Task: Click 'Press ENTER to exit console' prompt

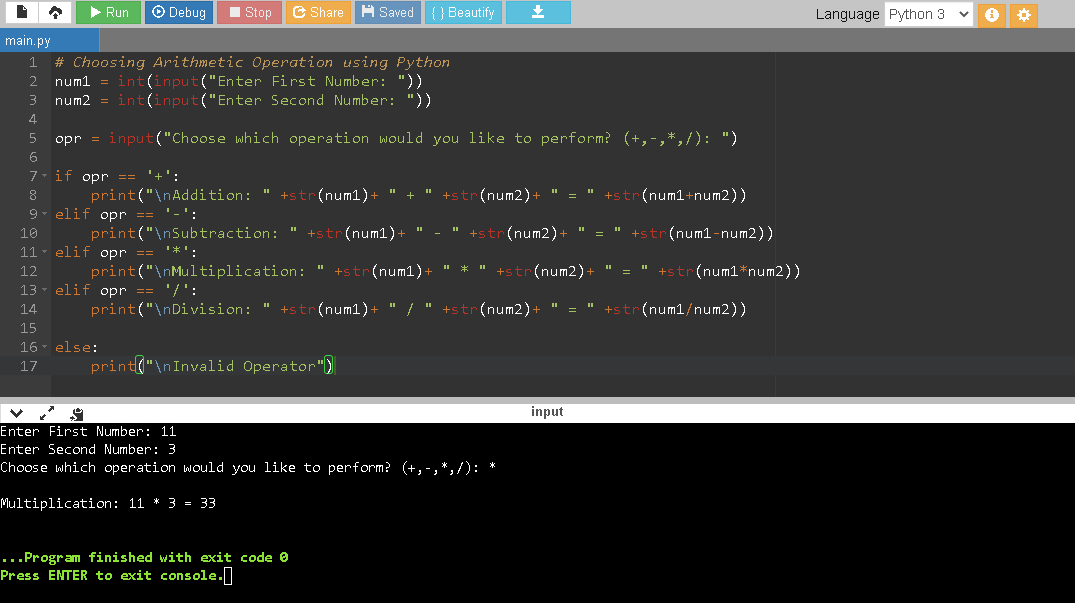Action: tap(112, 576)
